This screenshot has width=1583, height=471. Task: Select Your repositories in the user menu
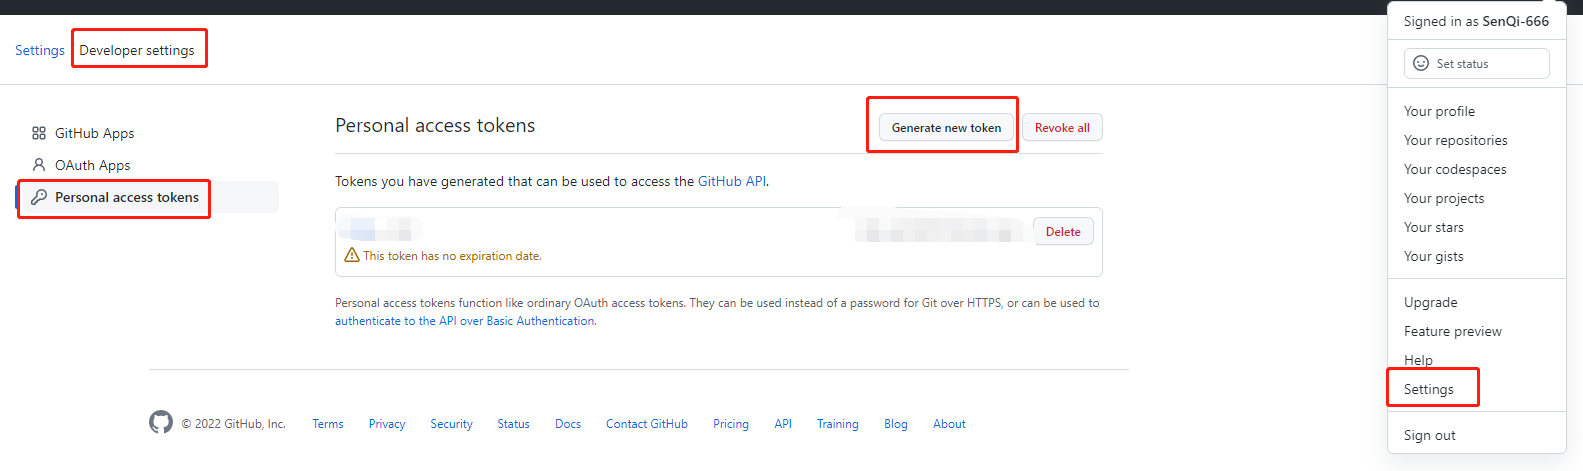[1455, 140]
